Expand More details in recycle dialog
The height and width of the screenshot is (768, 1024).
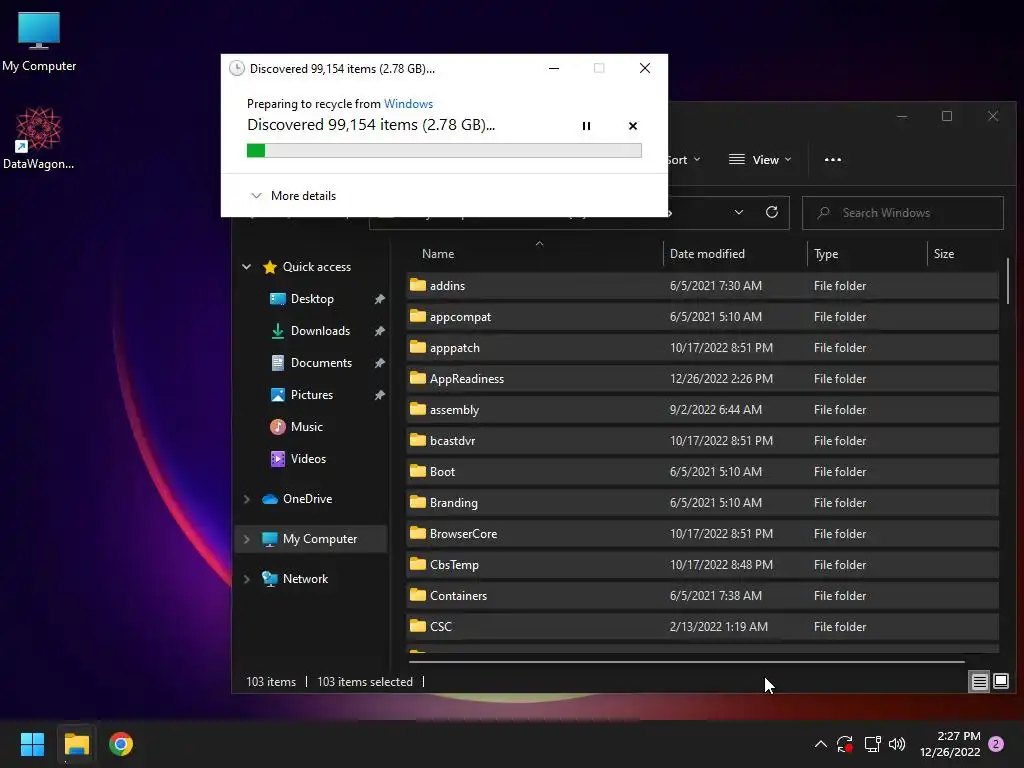pos(293,196)
